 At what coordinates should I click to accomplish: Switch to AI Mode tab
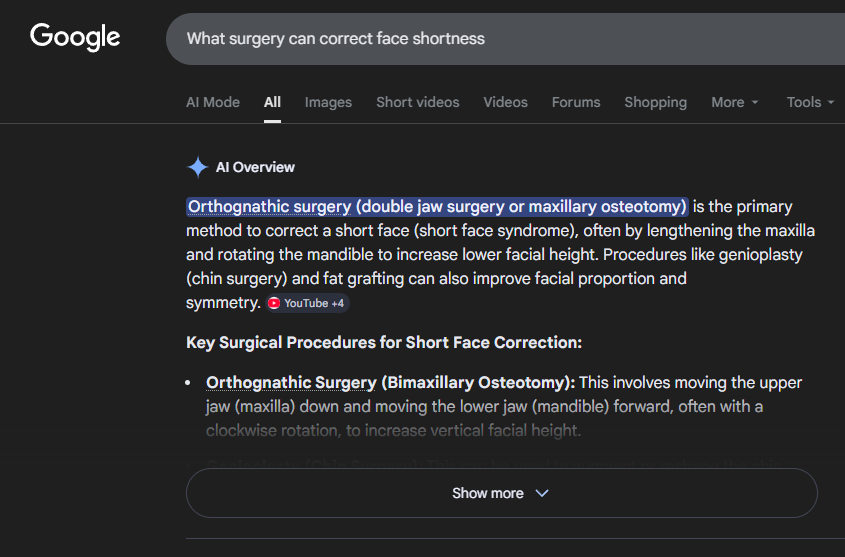(x=213, y=102)
